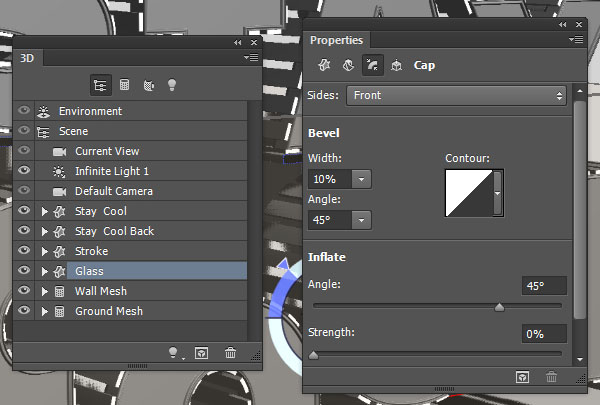This screenshot has width=600, height=405.
Task: Click the Environment icon
Action: pyautogui.click(x=44, y=111)
